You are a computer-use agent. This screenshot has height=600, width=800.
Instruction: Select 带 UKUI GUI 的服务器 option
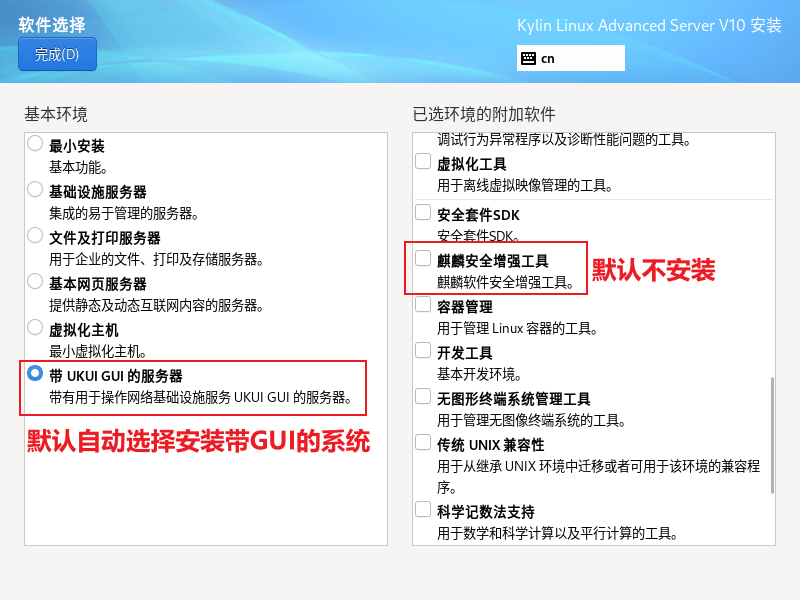point(35,374)
